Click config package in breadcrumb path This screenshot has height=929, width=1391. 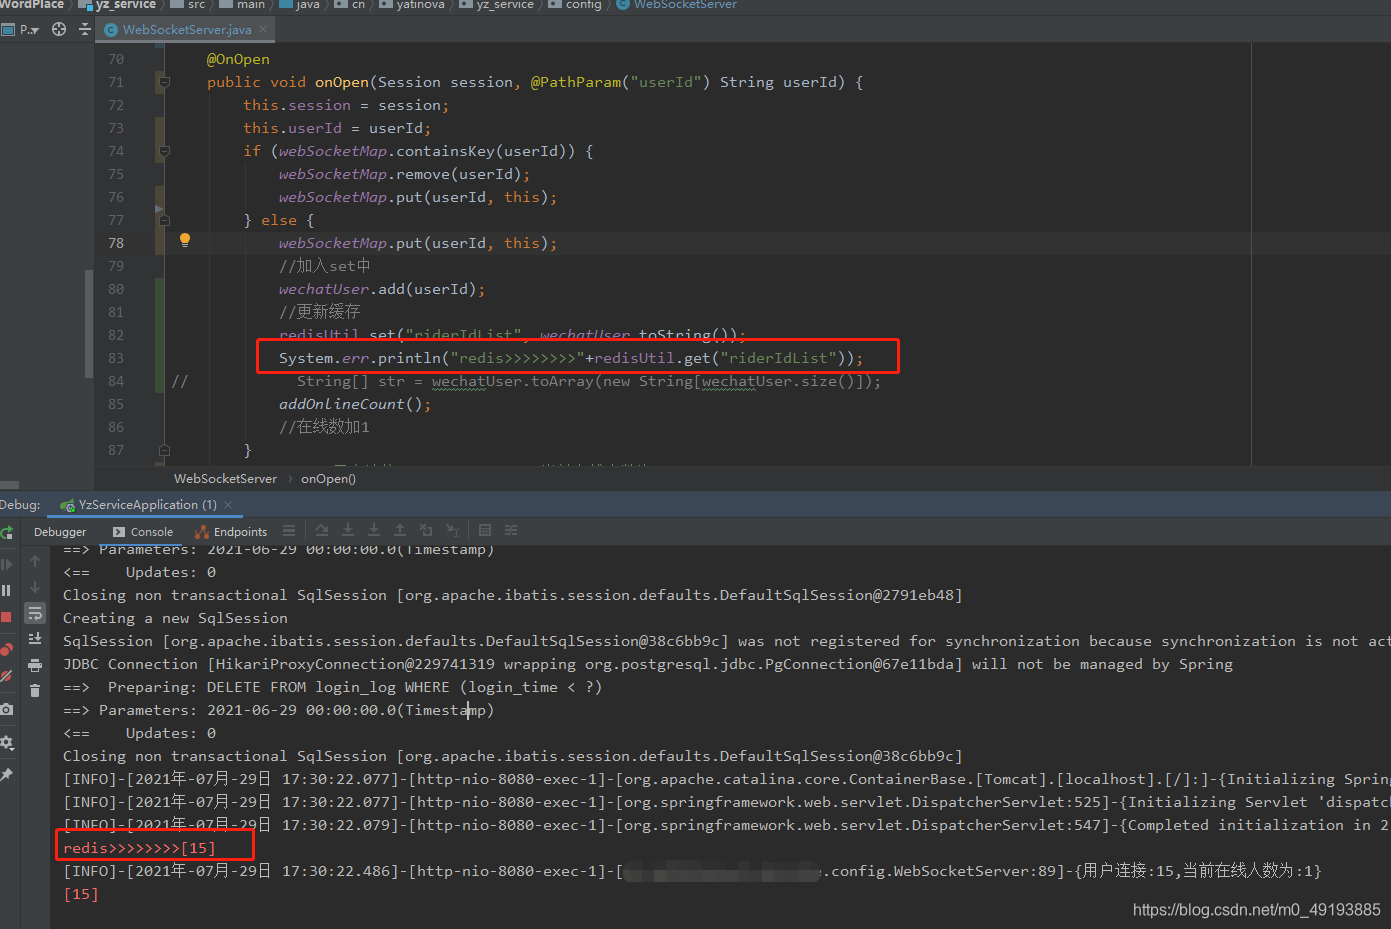coord(575,5)
